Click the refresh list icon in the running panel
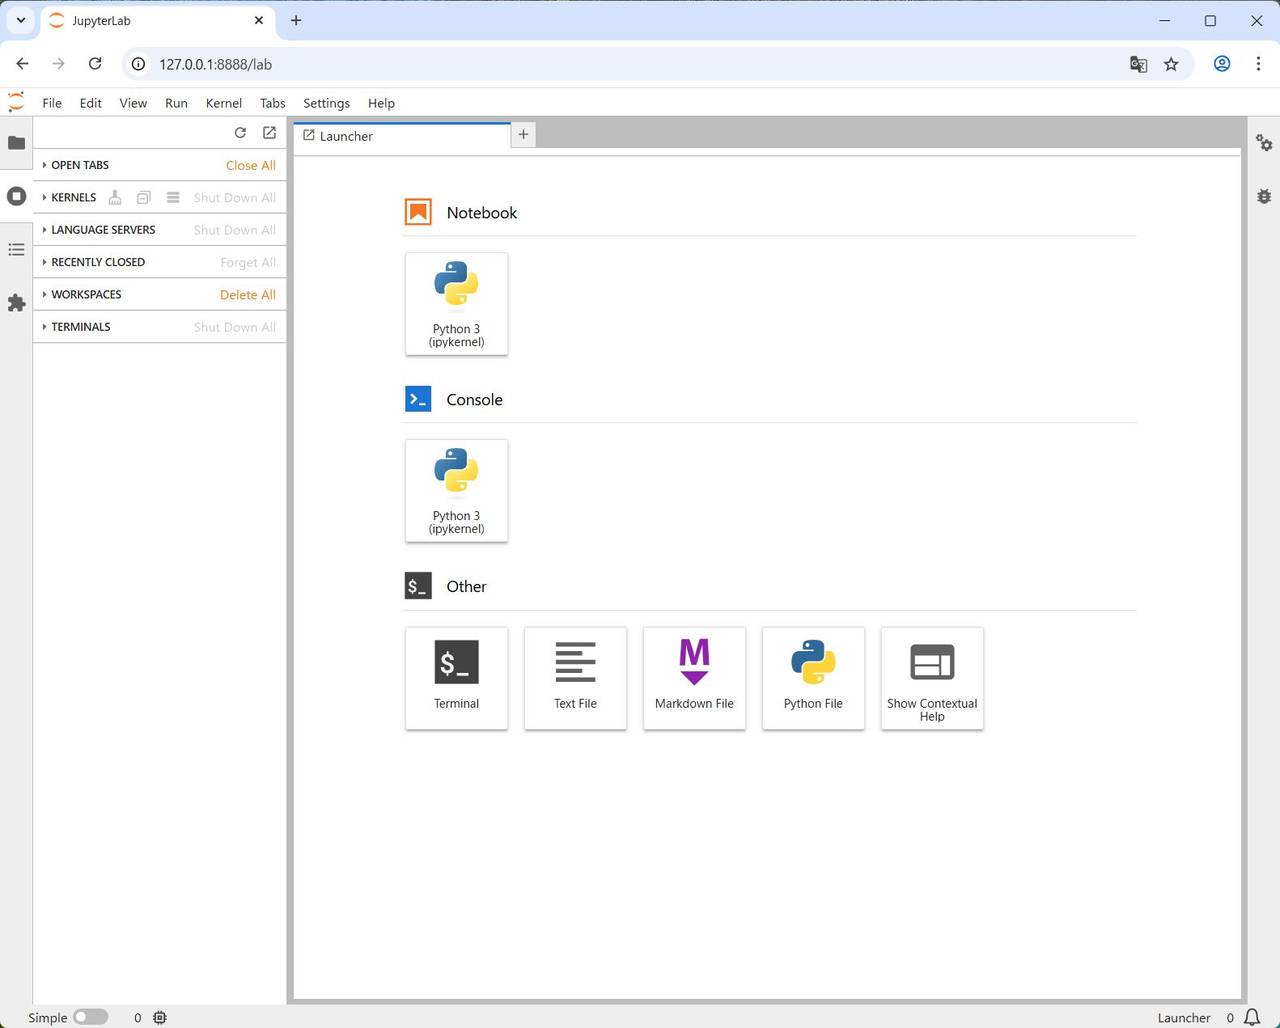Image resolution: width=1280 pixels, height=1028 pixels. click(240, 133)
